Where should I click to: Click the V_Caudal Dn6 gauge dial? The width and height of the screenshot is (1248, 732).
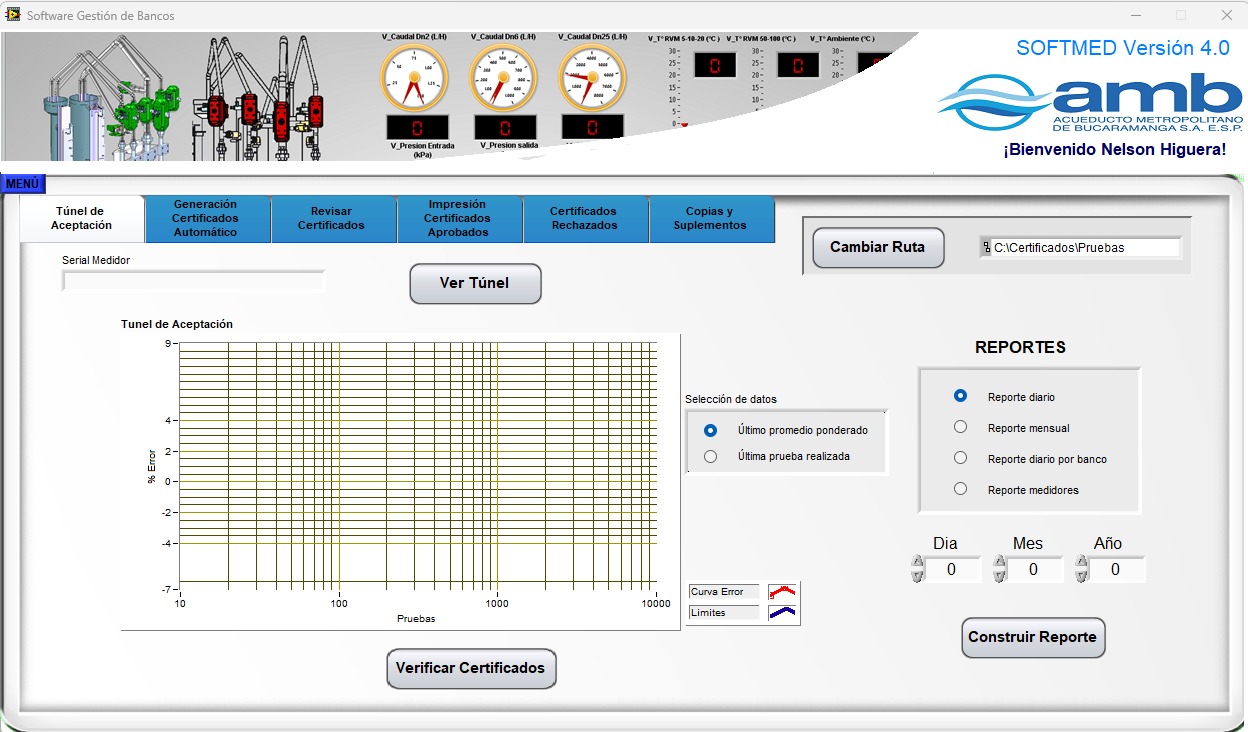(503, 79)
